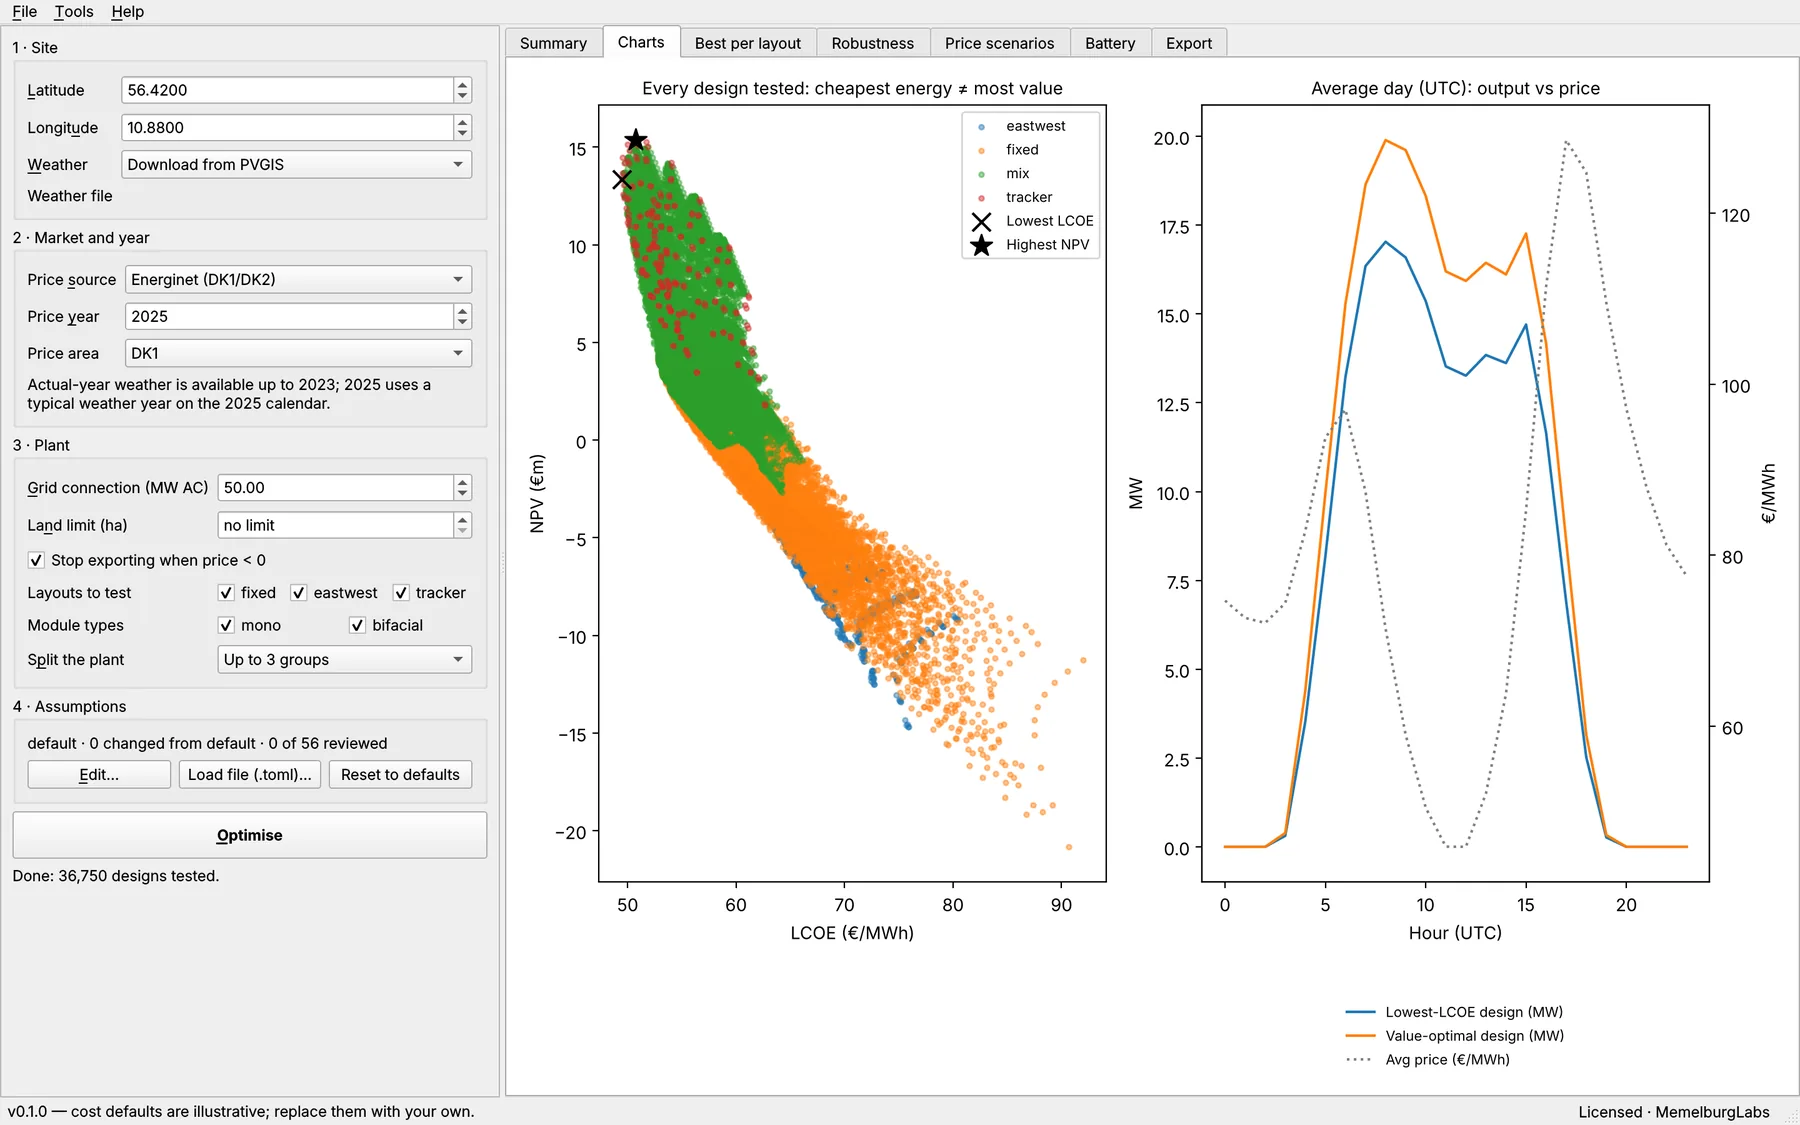Open the File menu
Image resolution: width=1800 pixels, height=1125 pixels.
(x=24, y=11)
